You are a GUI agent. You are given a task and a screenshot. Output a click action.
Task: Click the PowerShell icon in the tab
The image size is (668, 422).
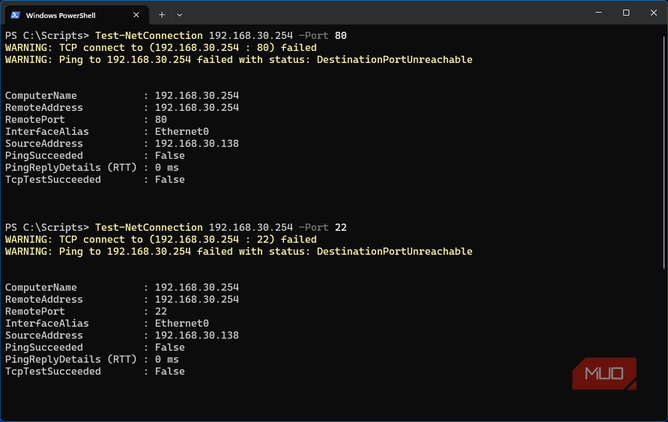point(15,15)
